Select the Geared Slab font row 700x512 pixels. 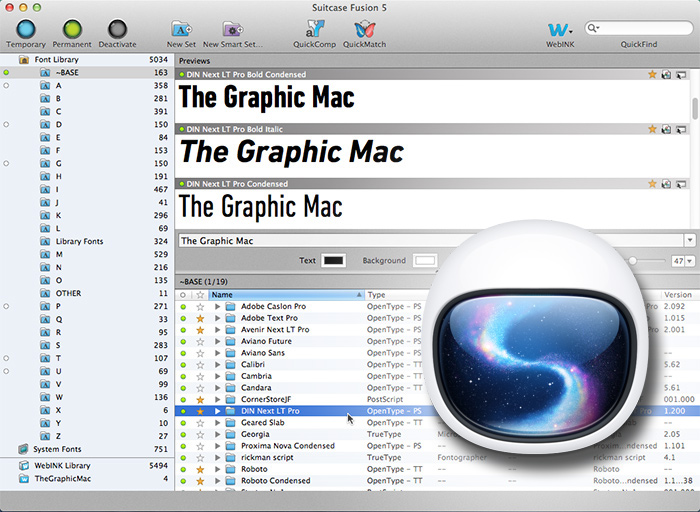tap(438, 423)
